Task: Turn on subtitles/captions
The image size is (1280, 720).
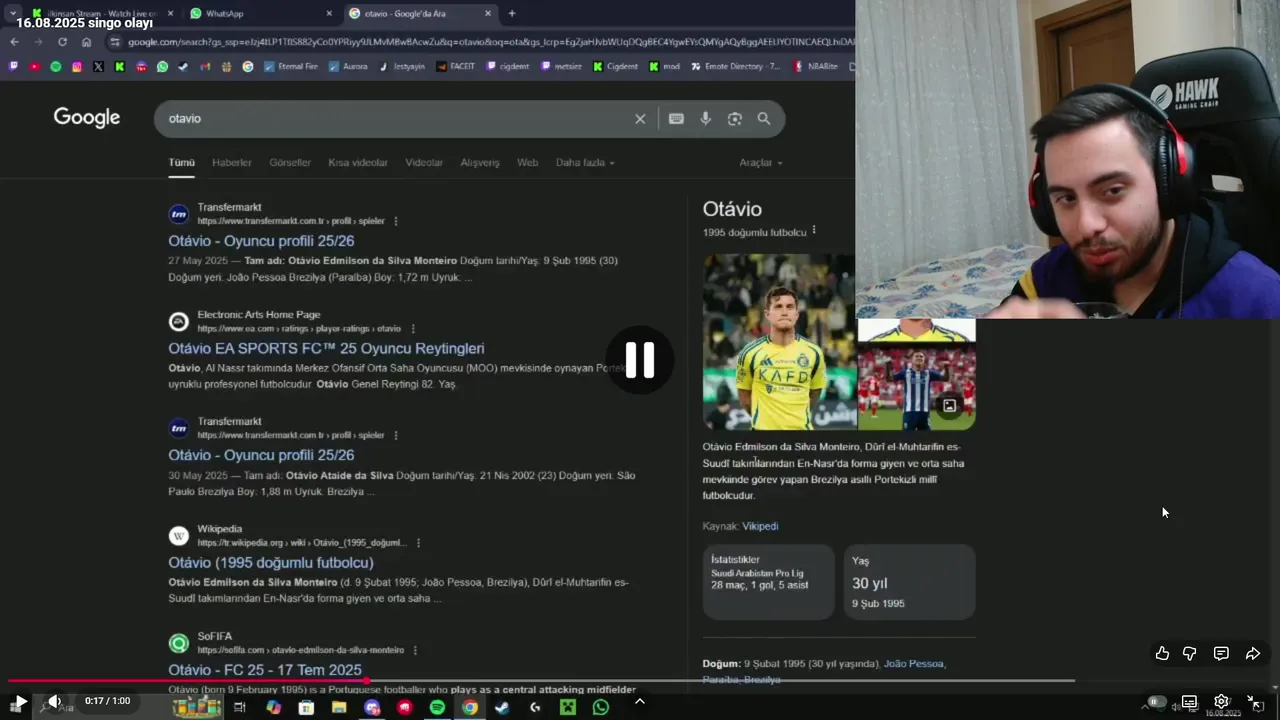Action: (1189, 702)
